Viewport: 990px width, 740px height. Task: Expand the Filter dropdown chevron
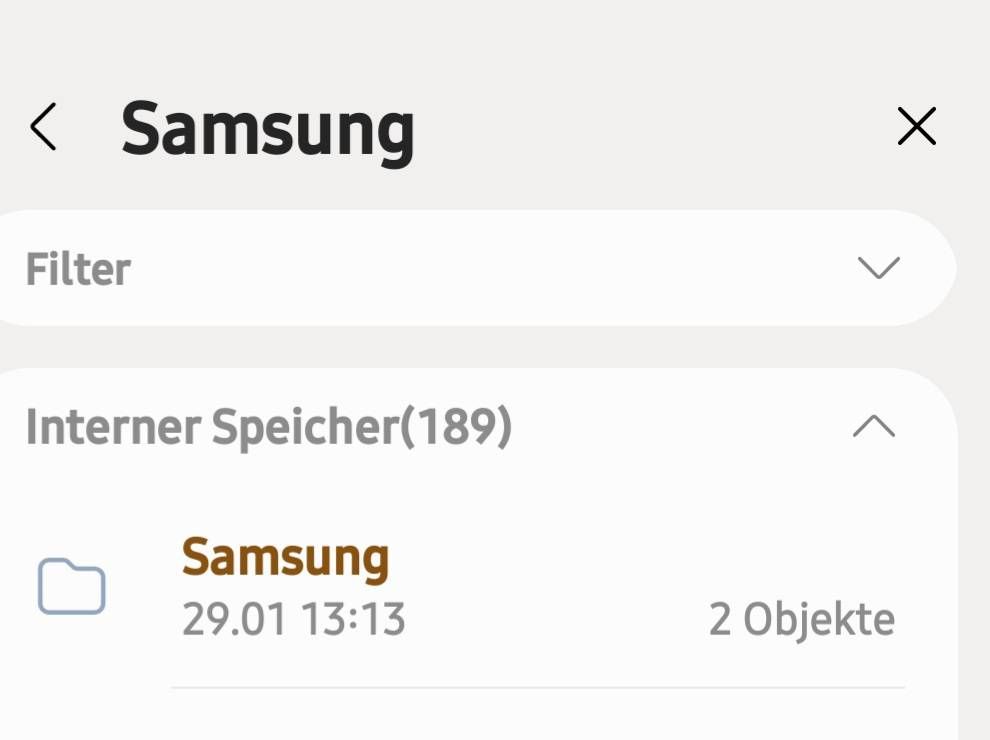point(879,268)
